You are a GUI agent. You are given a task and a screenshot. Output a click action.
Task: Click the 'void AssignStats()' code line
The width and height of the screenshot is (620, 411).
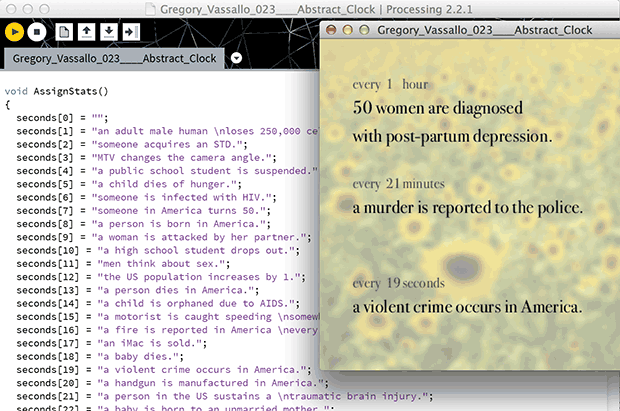pyautogui.click(x=56, y=91)
